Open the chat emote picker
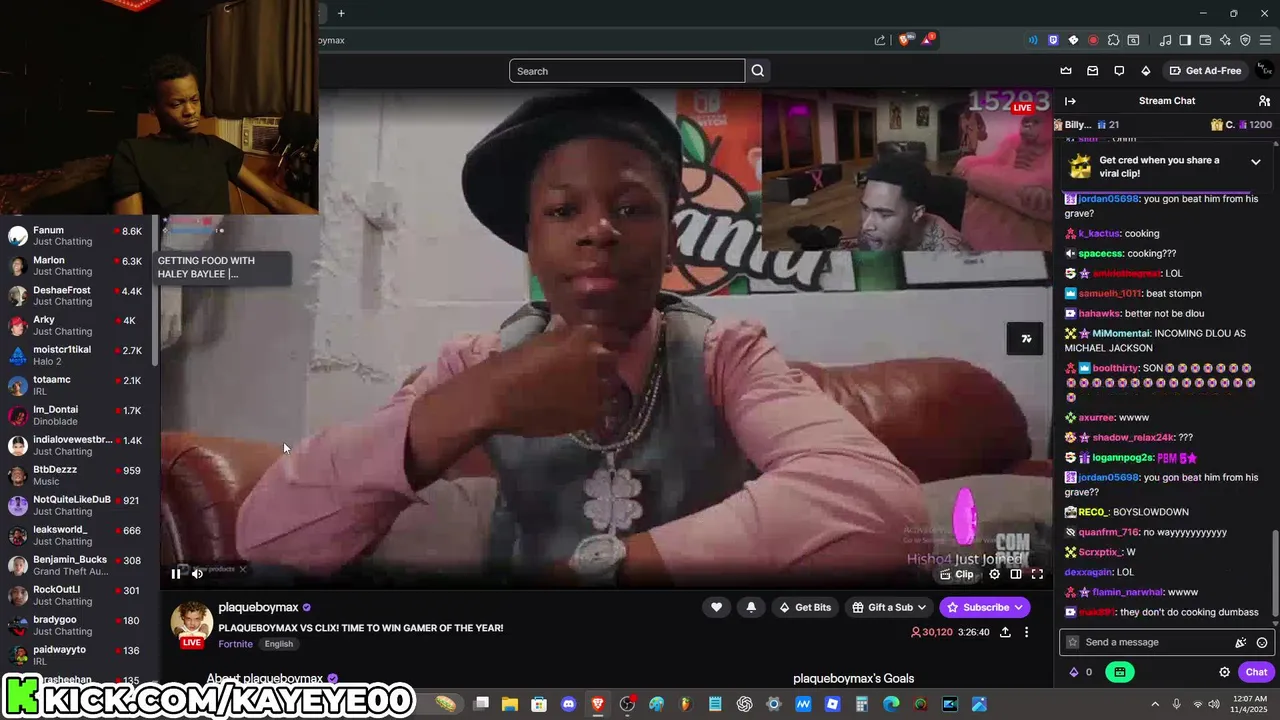 (1262, 643)
